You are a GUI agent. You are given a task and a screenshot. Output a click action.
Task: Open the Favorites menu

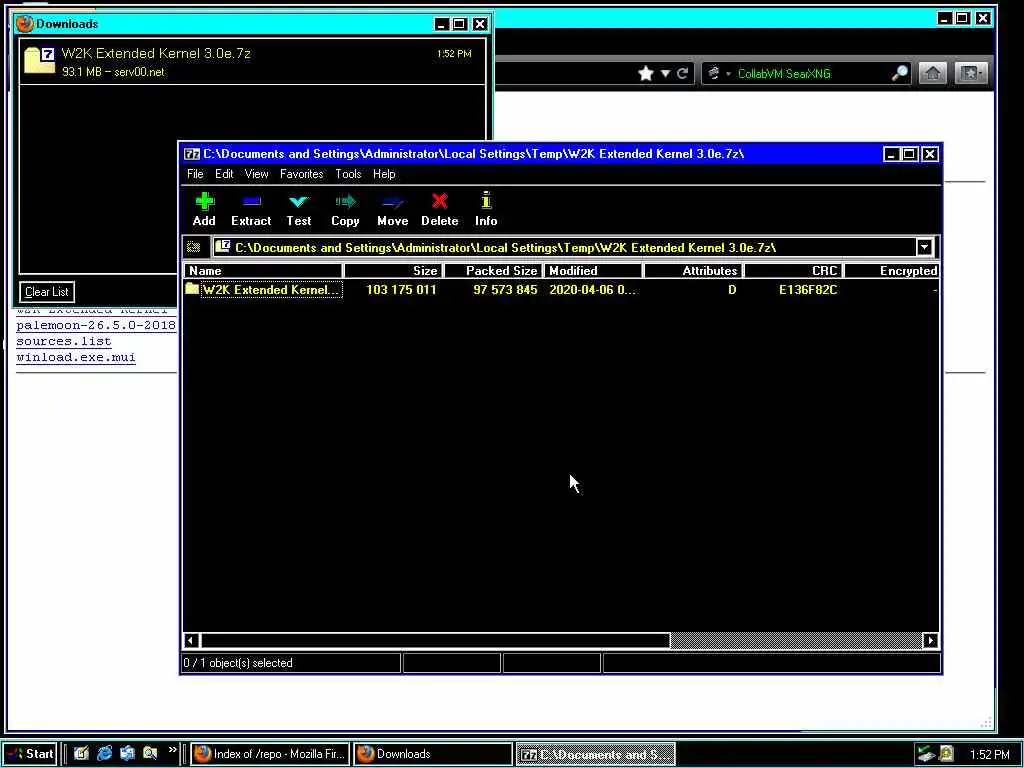[x=301, y=174]
